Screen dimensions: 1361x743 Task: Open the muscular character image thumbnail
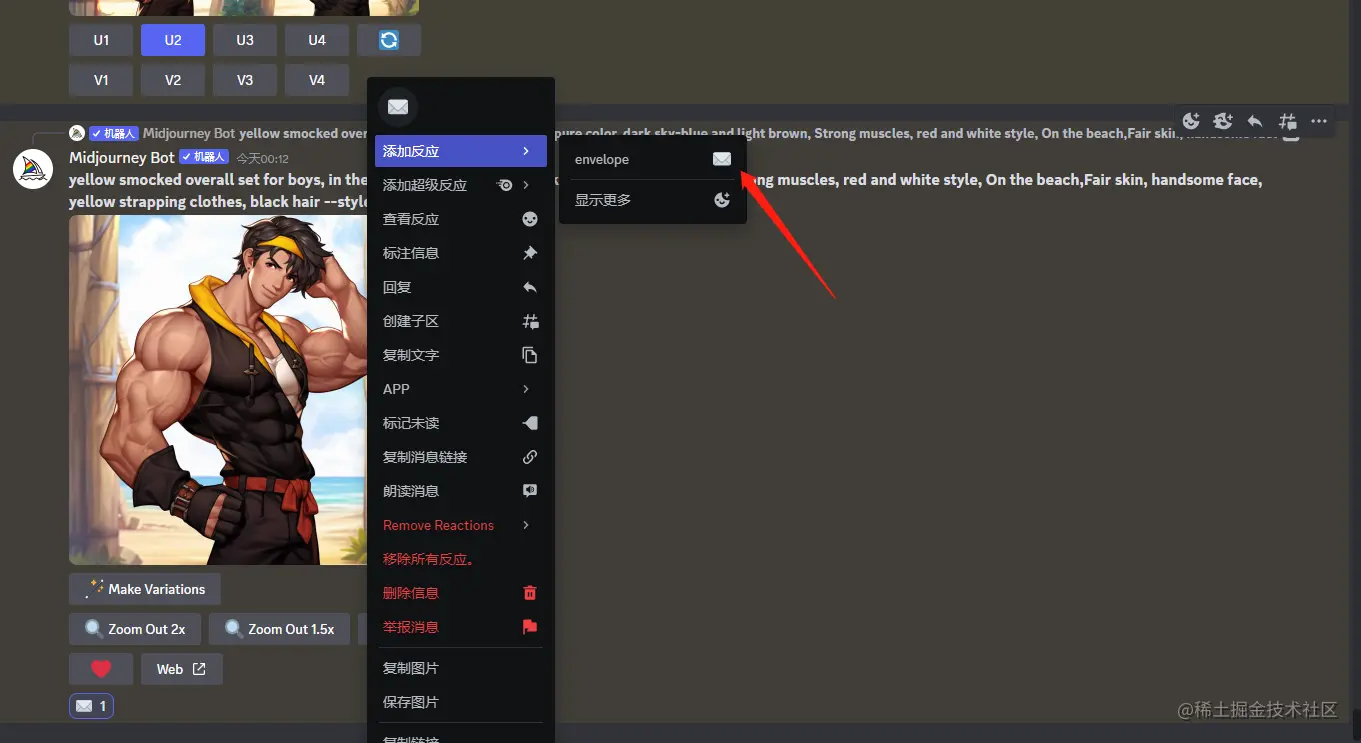[219, 390]
